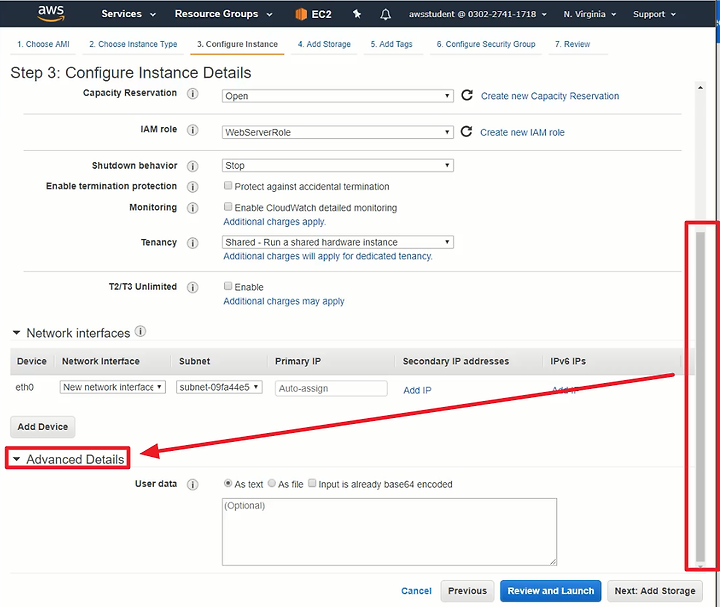The width and height of the screenshot is (720, 607).
Task: Open the Support menu
Action: 654,14
